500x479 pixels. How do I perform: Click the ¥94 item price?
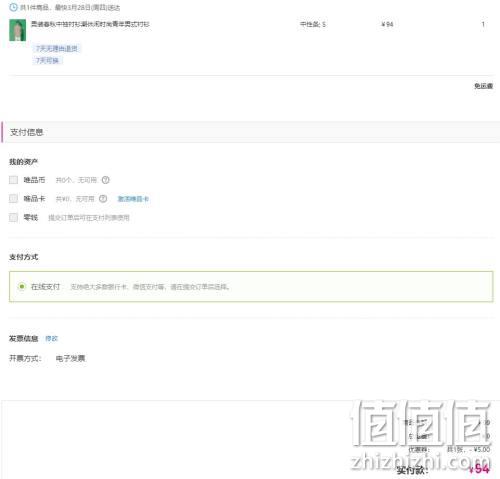[387, 24]
